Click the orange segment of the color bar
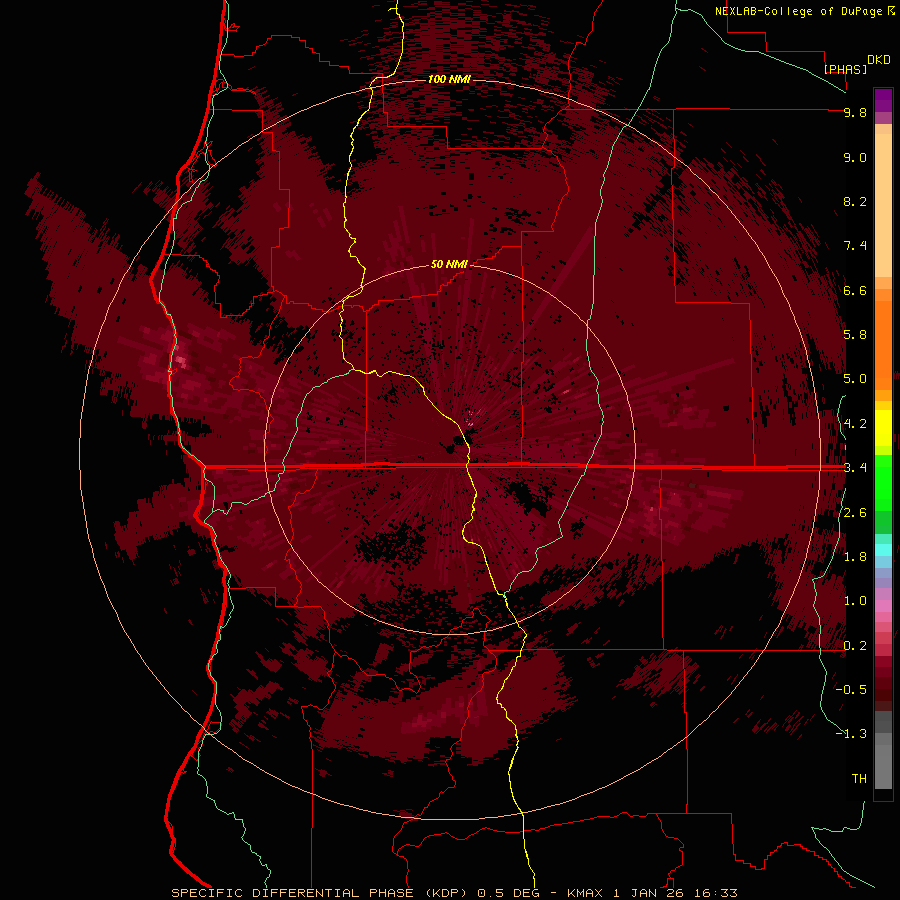Viewport: 900px width, 900px height. point(883,344)
